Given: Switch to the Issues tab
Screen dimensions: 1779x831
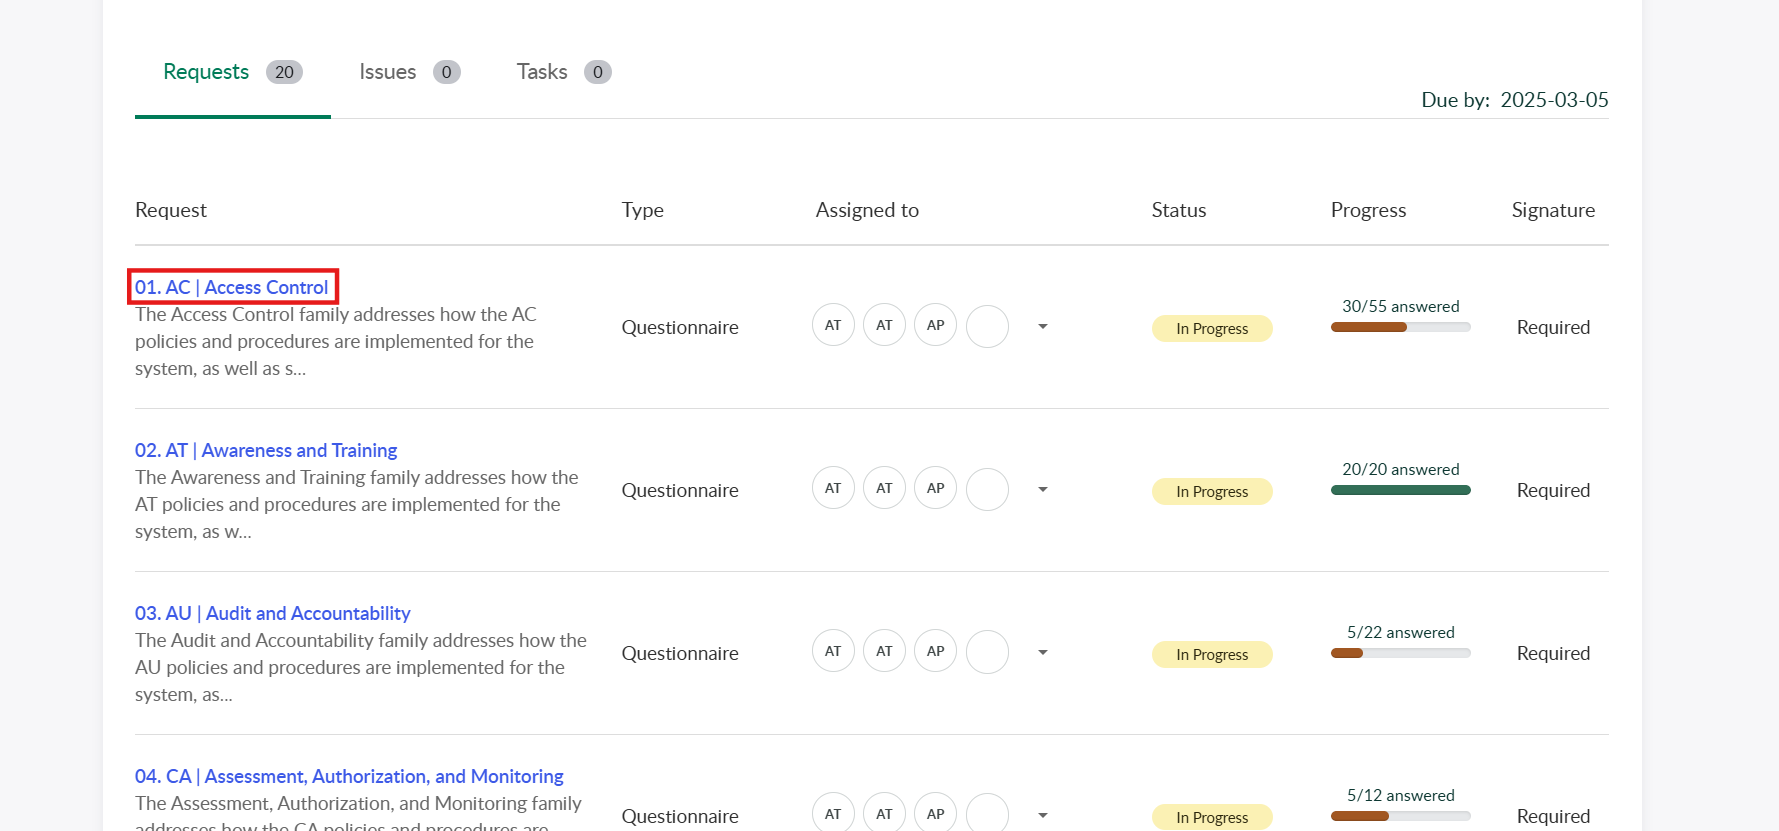Looking at the screenshot, I should point(409,72).
